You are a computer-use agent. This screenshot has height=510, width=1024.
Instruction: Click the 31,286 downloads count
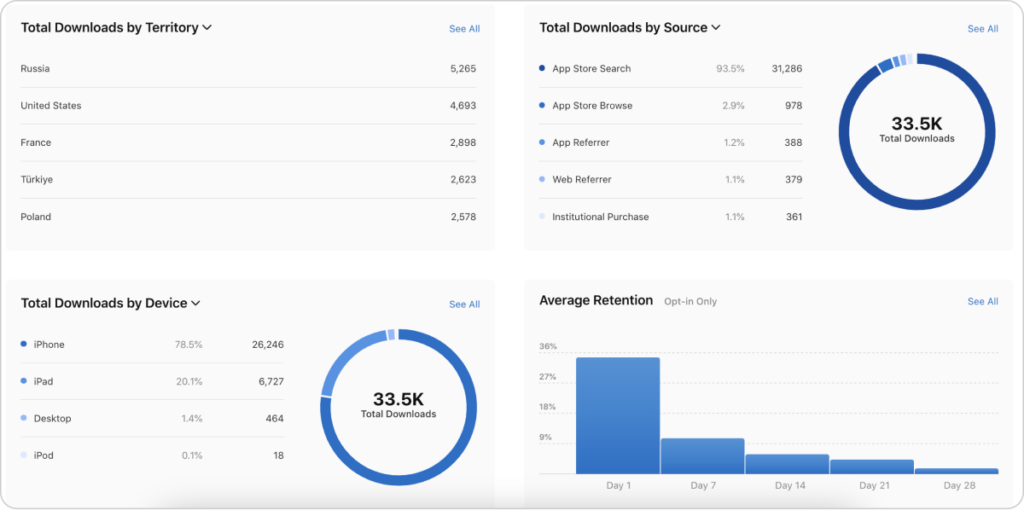click(787, 69)
